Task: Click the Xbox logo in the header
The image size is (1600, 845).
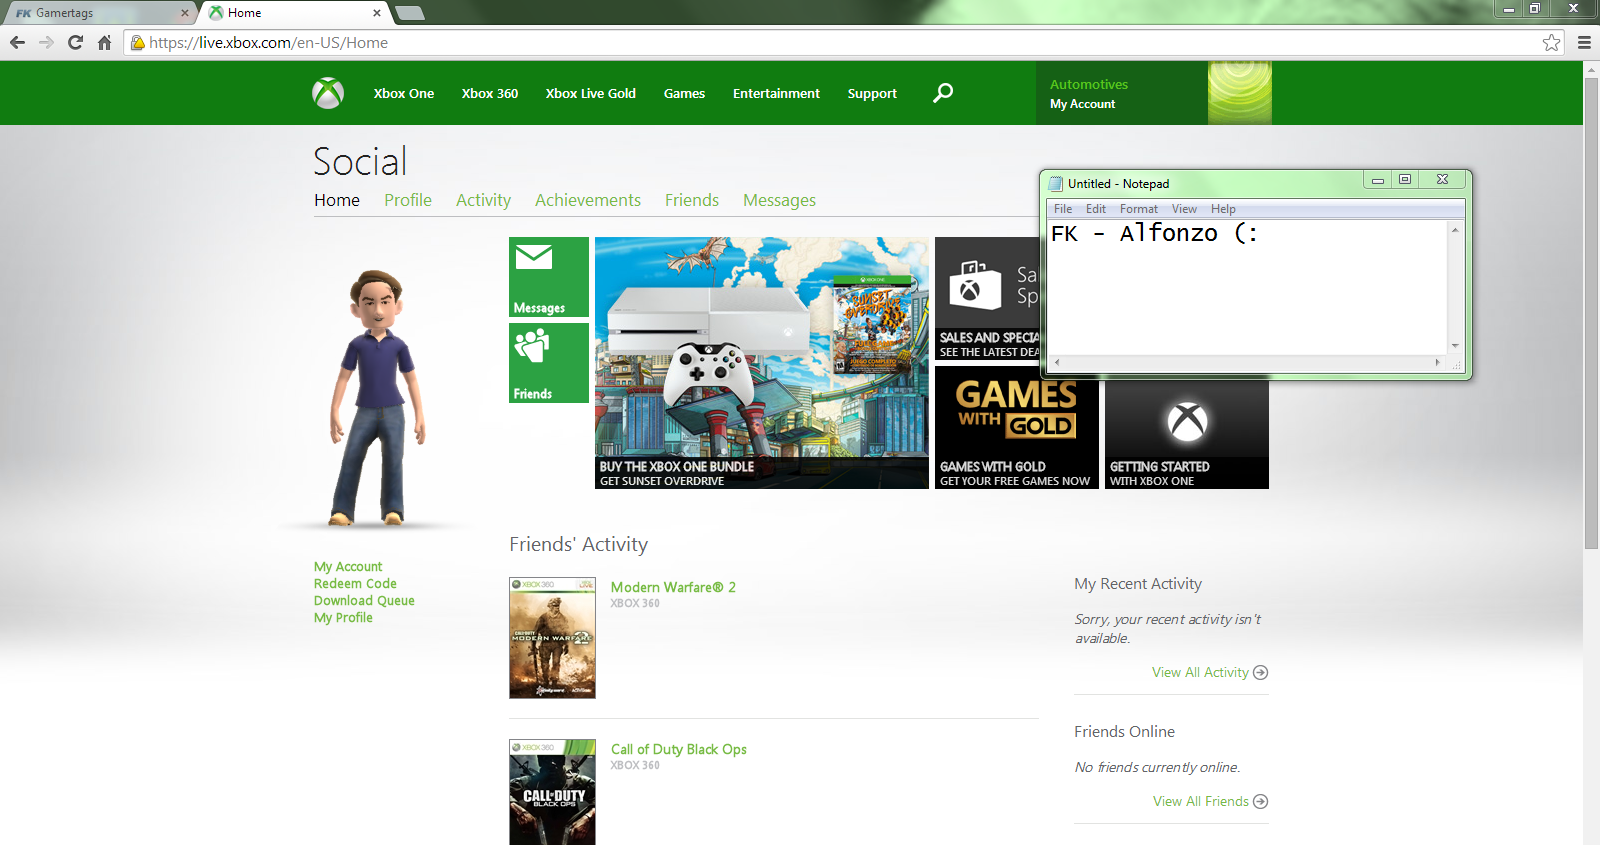Action: 328,93
